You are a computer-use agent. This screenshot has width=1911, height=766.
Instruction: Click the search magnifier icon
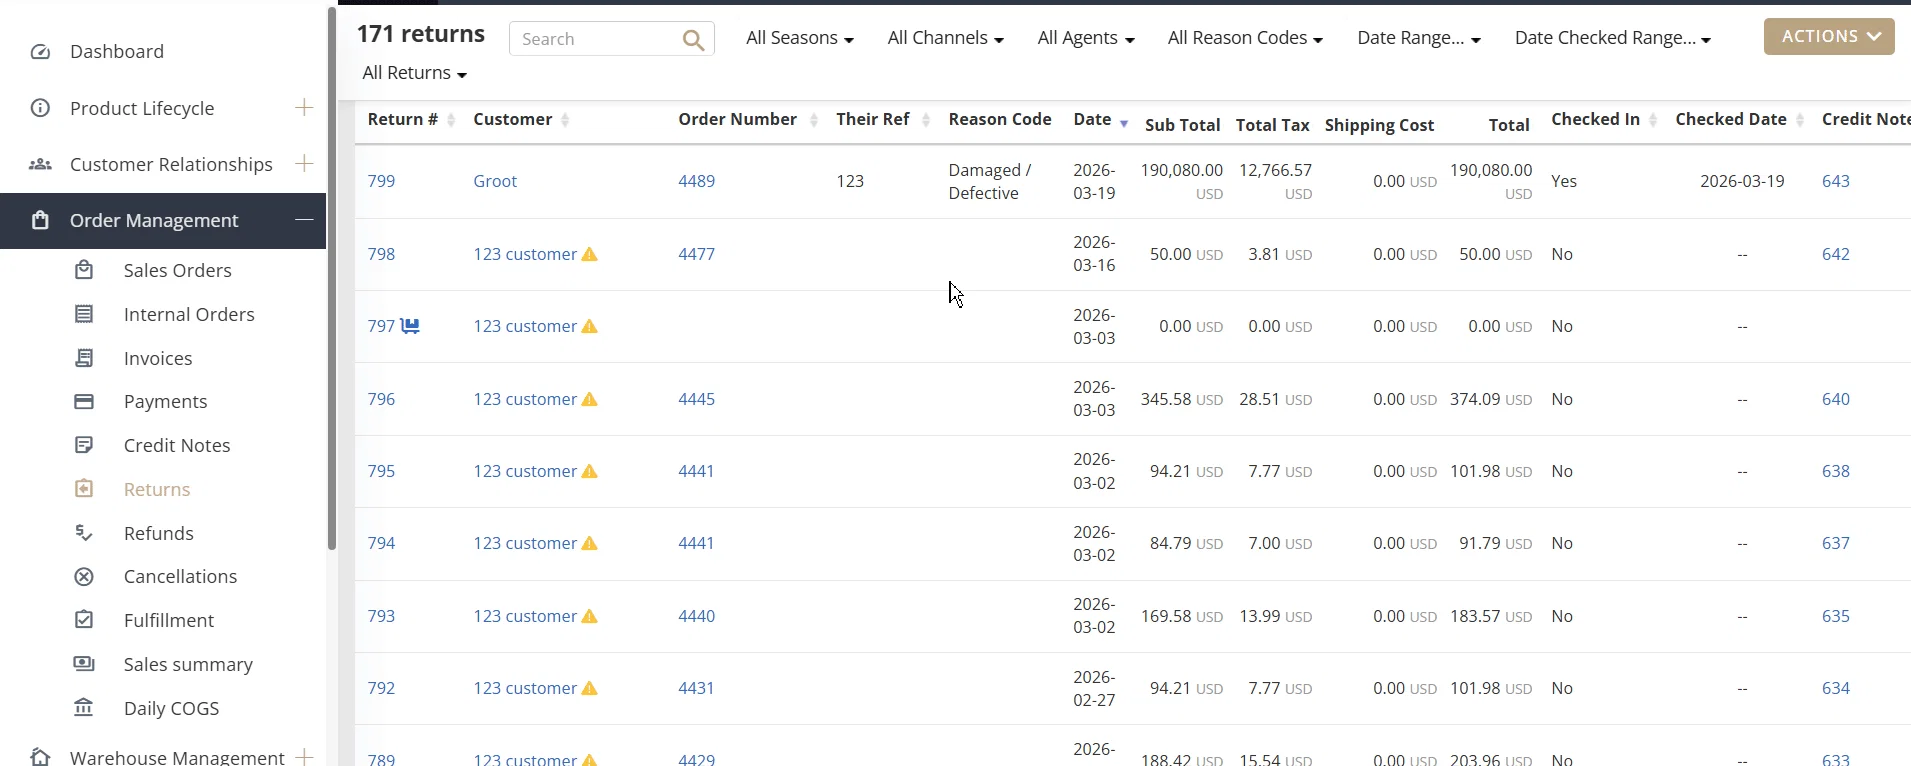tap(693, 40)
